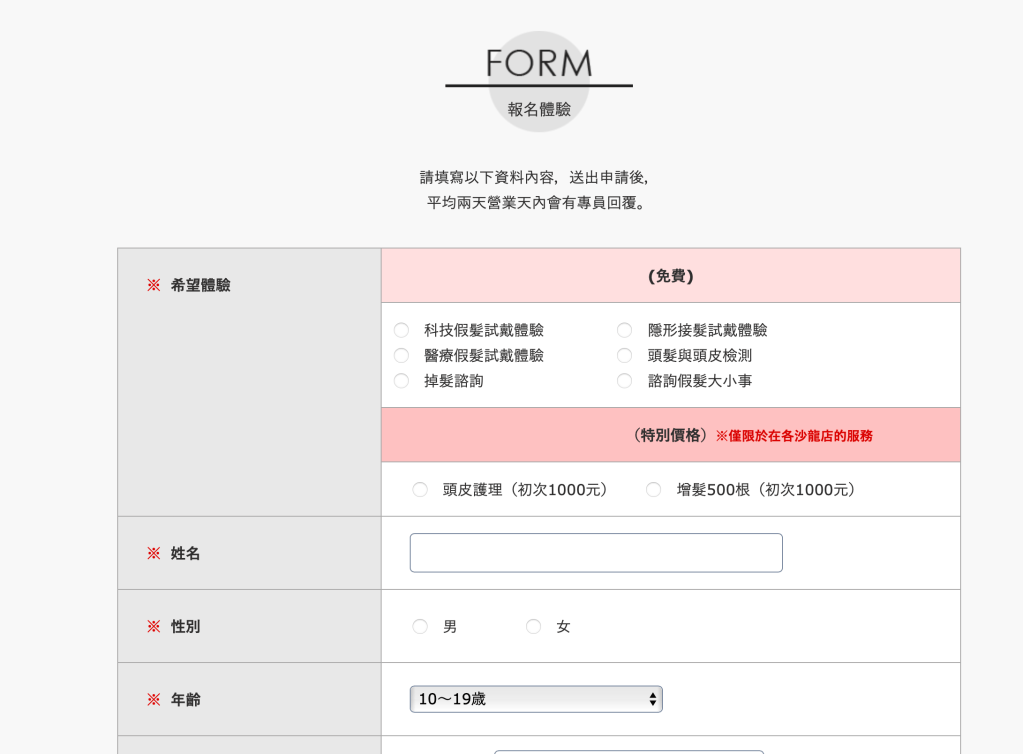Choose 醫療假髮試戴體驗 experience
This screenshot has height=754, width=1023.
tap(401, 355)
